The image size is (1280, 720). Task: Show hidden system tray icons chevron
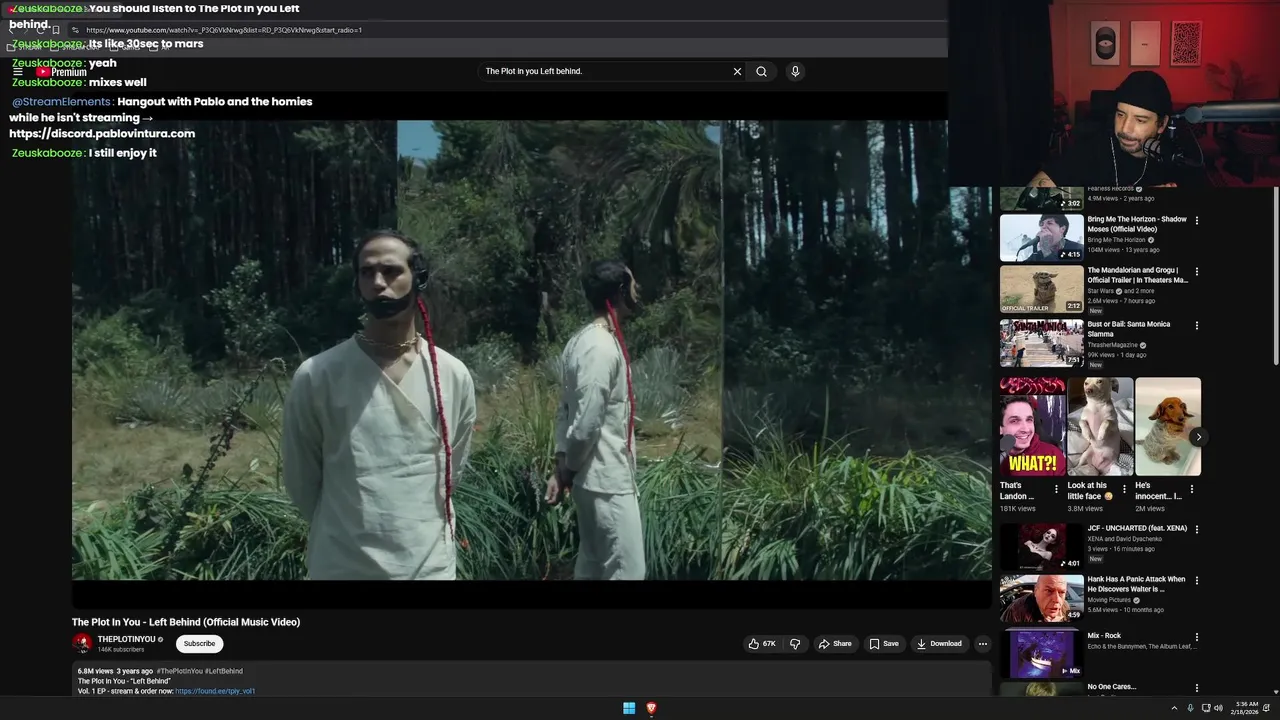tap(1174, 708)
